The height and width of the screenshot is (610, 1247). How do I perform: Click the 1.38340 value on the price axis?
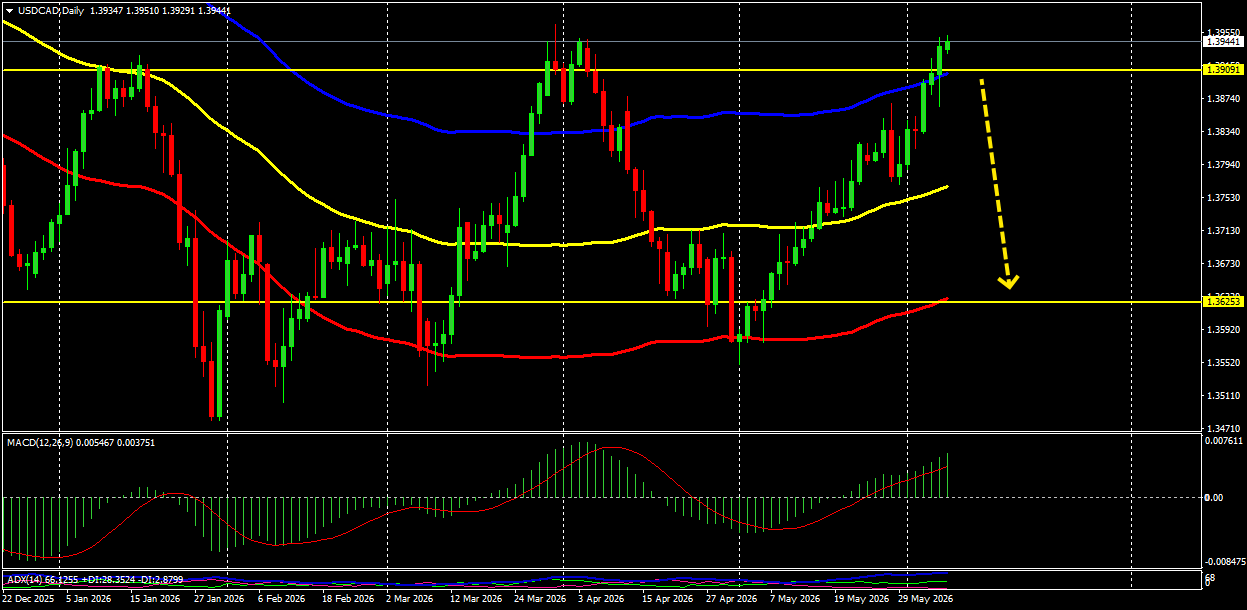1223,132
